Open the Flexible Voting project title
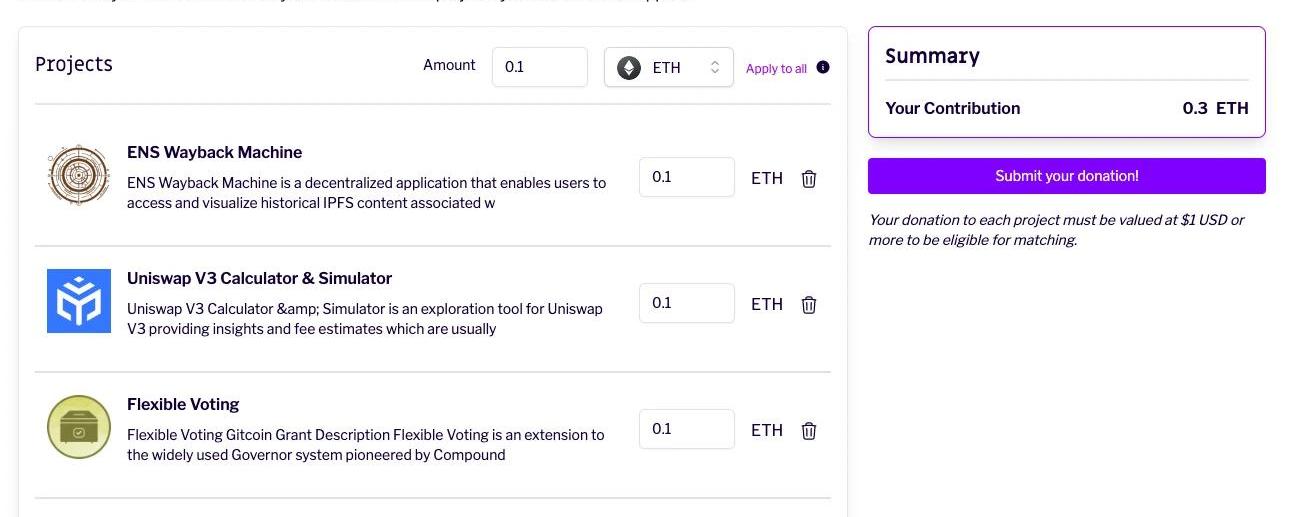The width and height of the screenshot is (1295, 517). pos(183,404)
